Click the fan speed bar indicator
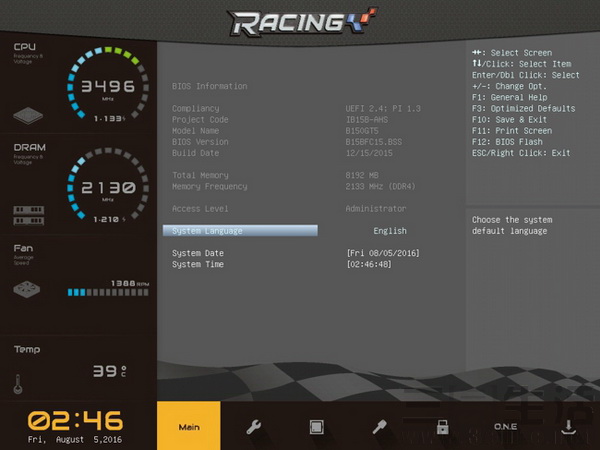 pos(108,292)
